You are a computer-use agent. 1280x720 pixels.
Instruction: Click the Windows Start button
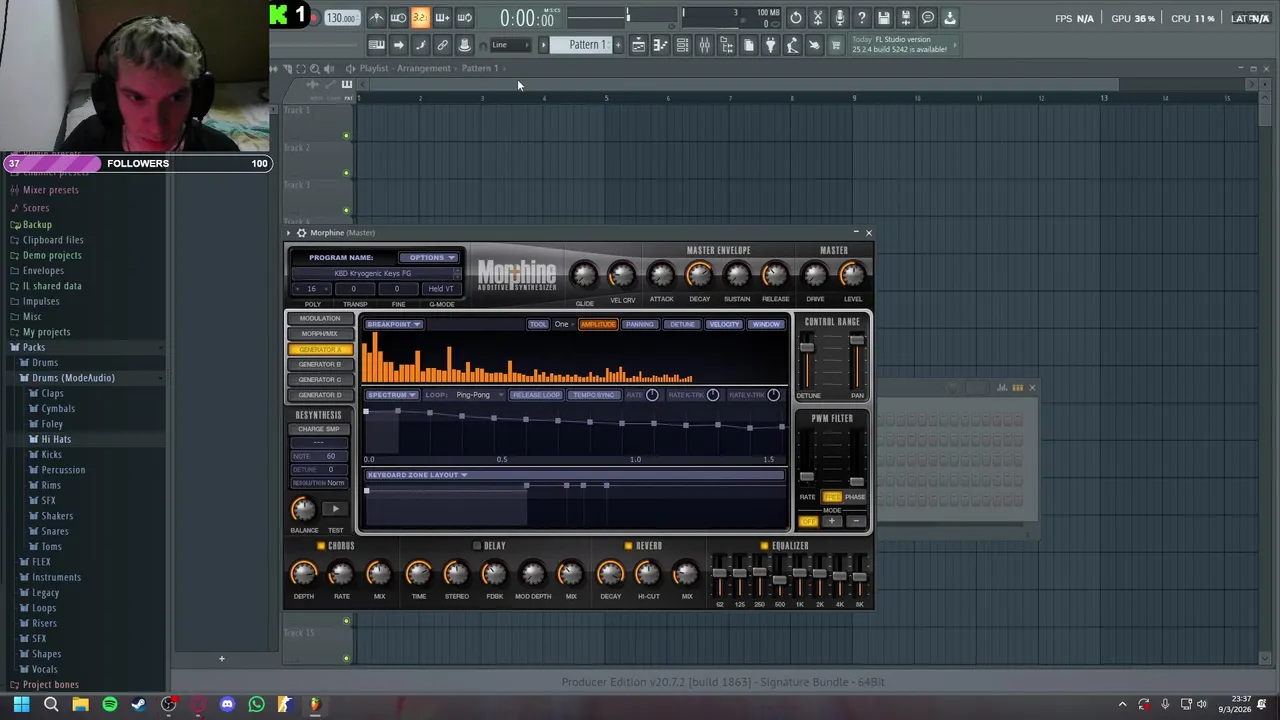coord(21,705)
